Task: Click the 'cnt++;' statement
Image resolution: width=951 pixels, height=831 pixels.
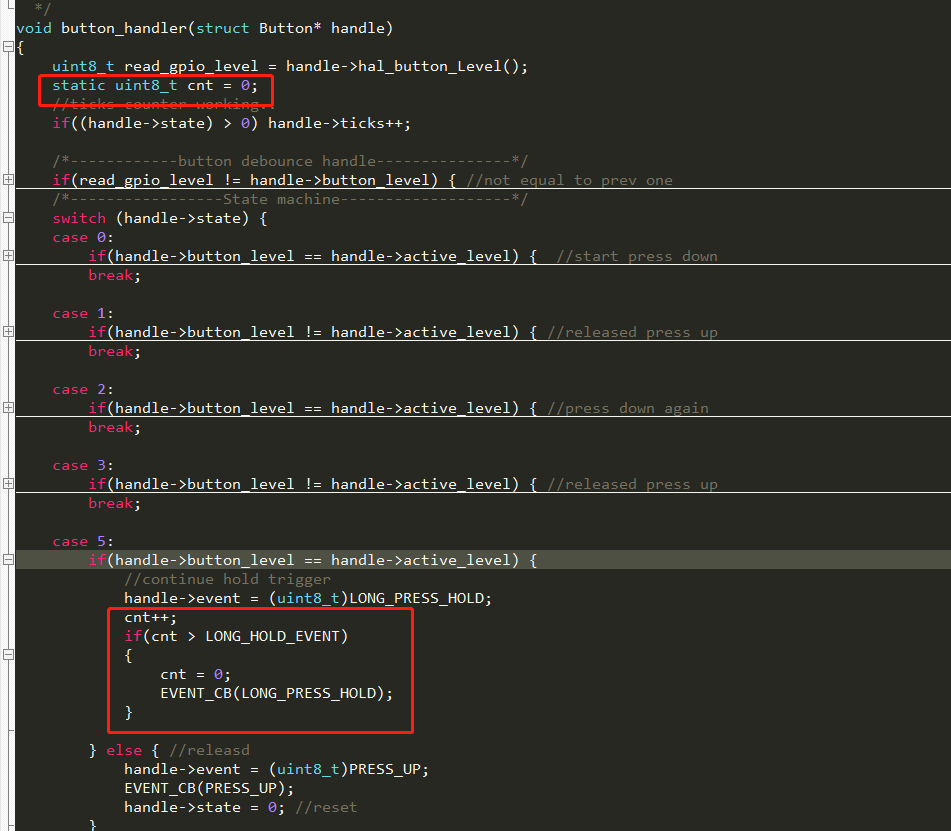Action: (x=150, y=617)
